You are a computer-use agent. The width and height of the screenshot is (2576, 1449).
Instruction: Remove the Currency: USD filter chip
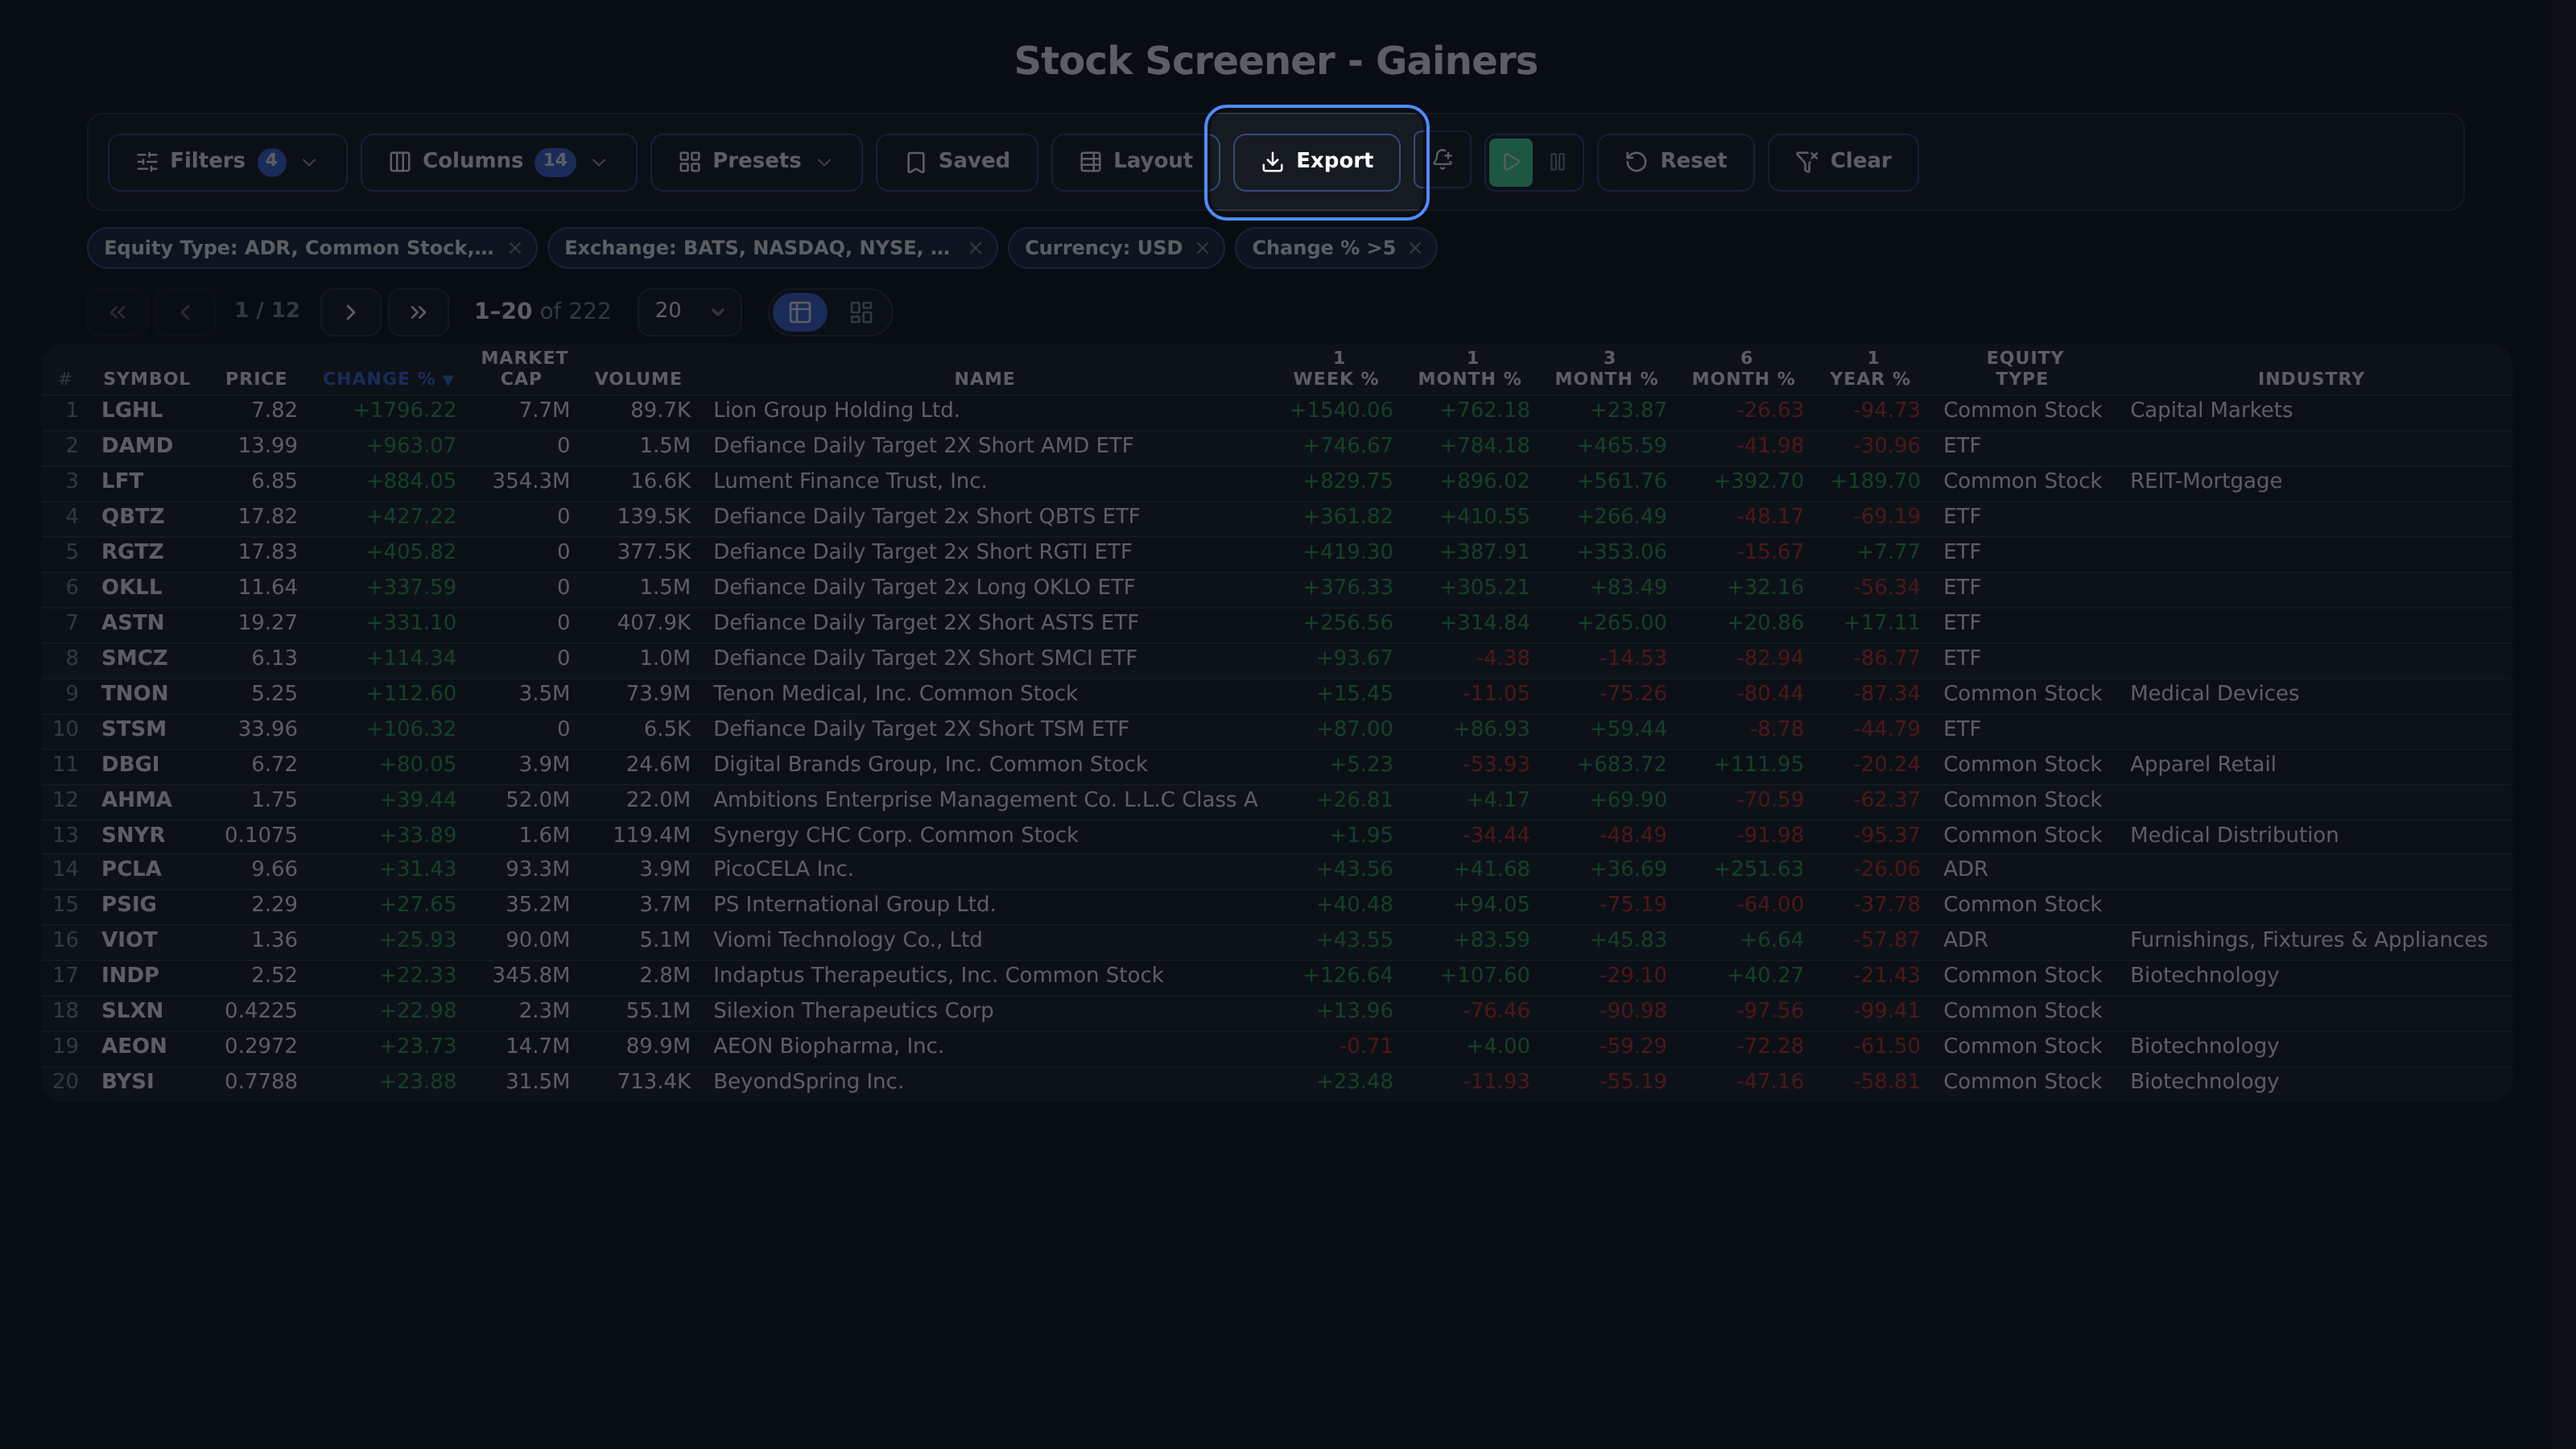click(x=1202, y=248)
